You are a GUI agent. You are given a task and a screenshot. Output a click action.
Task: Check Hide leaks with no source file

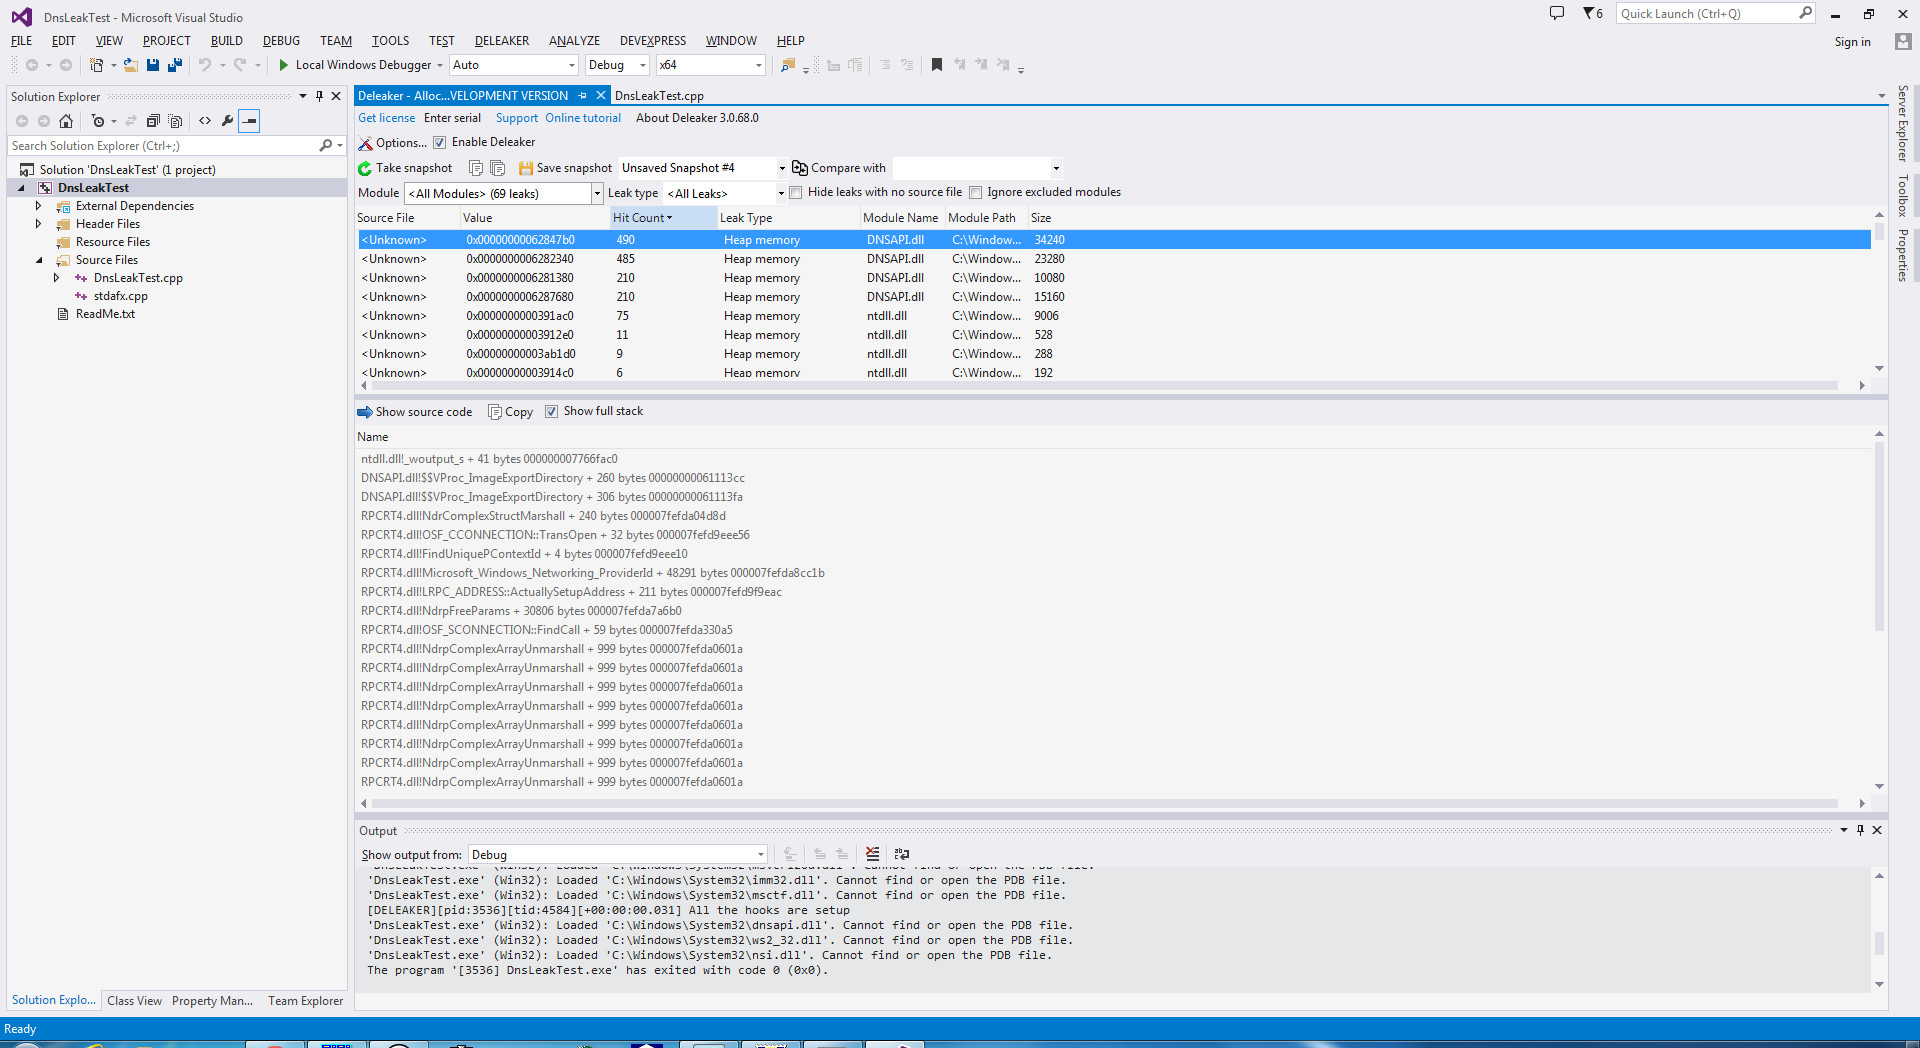796,193
